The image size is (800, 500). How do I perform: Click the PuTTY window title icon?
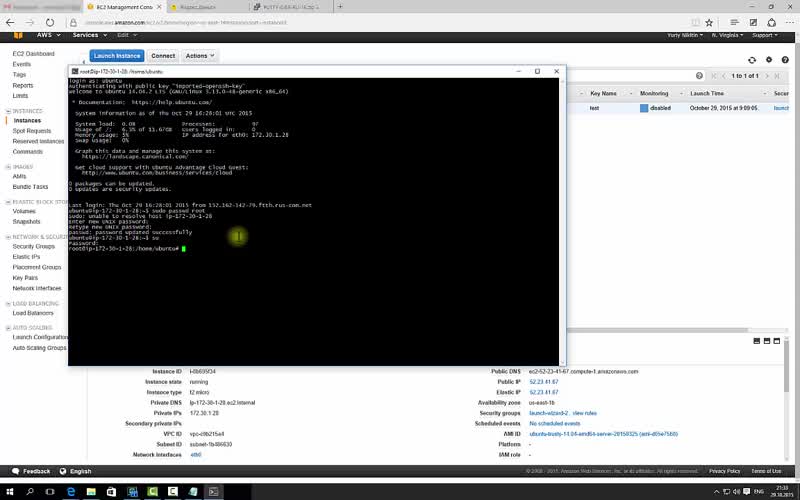[x=75, y=71]
